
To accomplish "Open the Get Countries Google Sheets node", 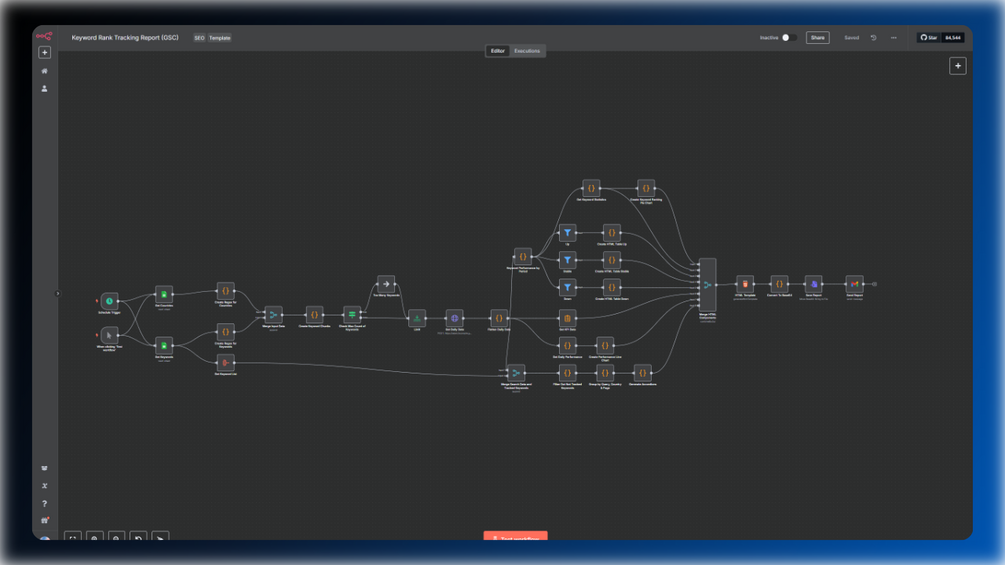I will [x=164, y=294].
